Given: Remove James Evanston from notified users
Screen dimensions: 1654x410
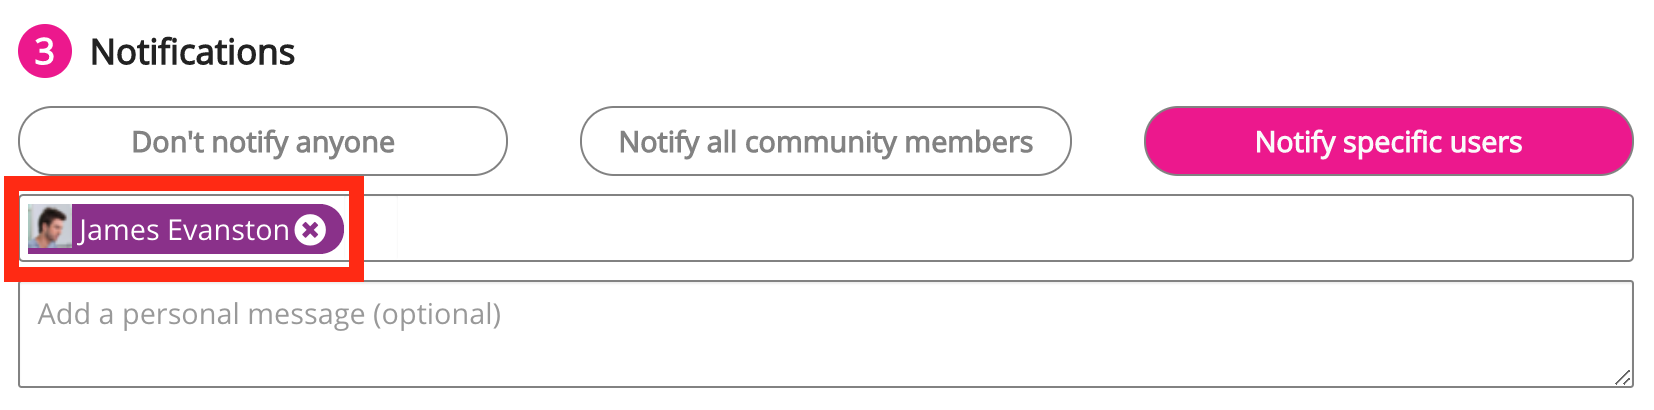Looking at the screenshot, I should pos(311,230).
